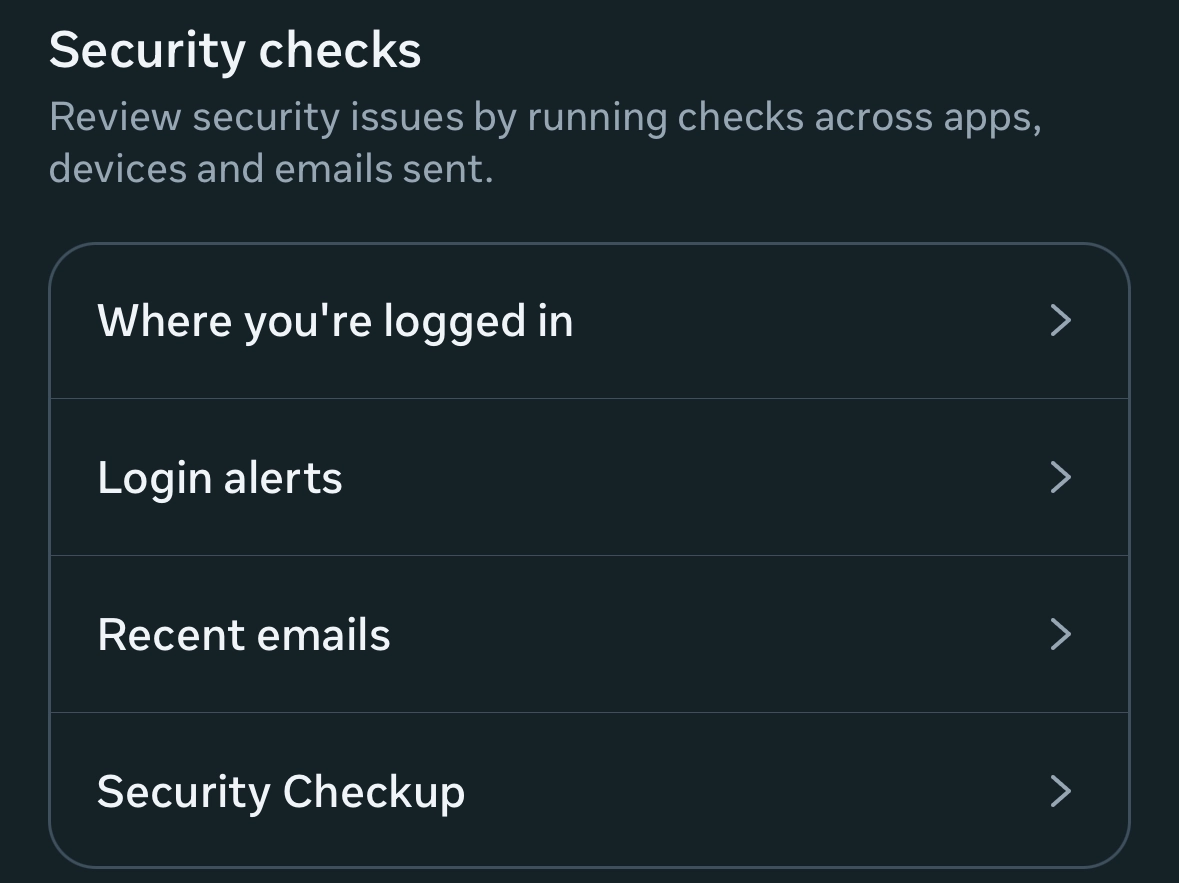Tap empty space in Security Checkup row
This screenshot has width=1179, height=883.
click(x=750, y=792)
